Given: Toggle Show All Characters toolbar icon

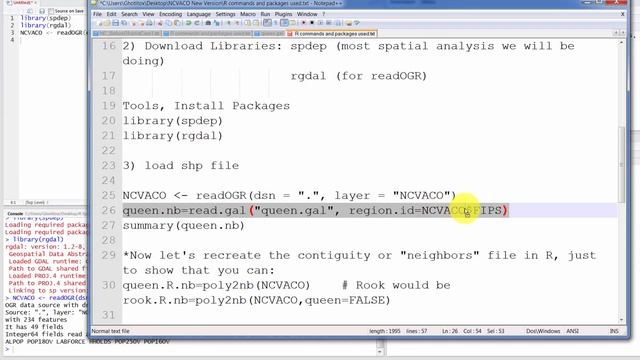Looking at the screenshot, I should [275, 23].
